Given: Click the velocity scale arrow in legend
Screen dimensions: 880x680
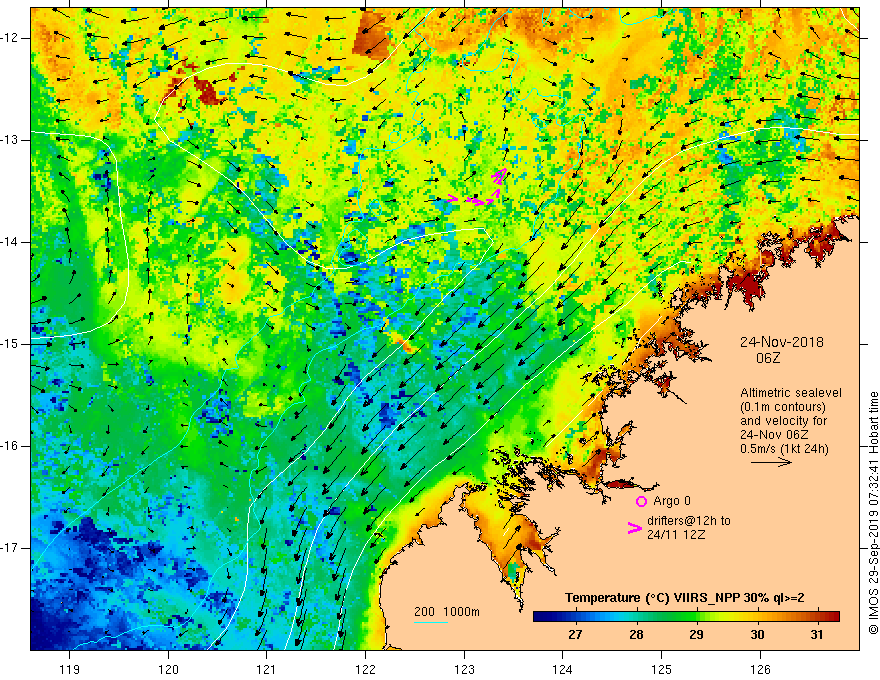Looking at the screenshot, I should tap(771, 462).
